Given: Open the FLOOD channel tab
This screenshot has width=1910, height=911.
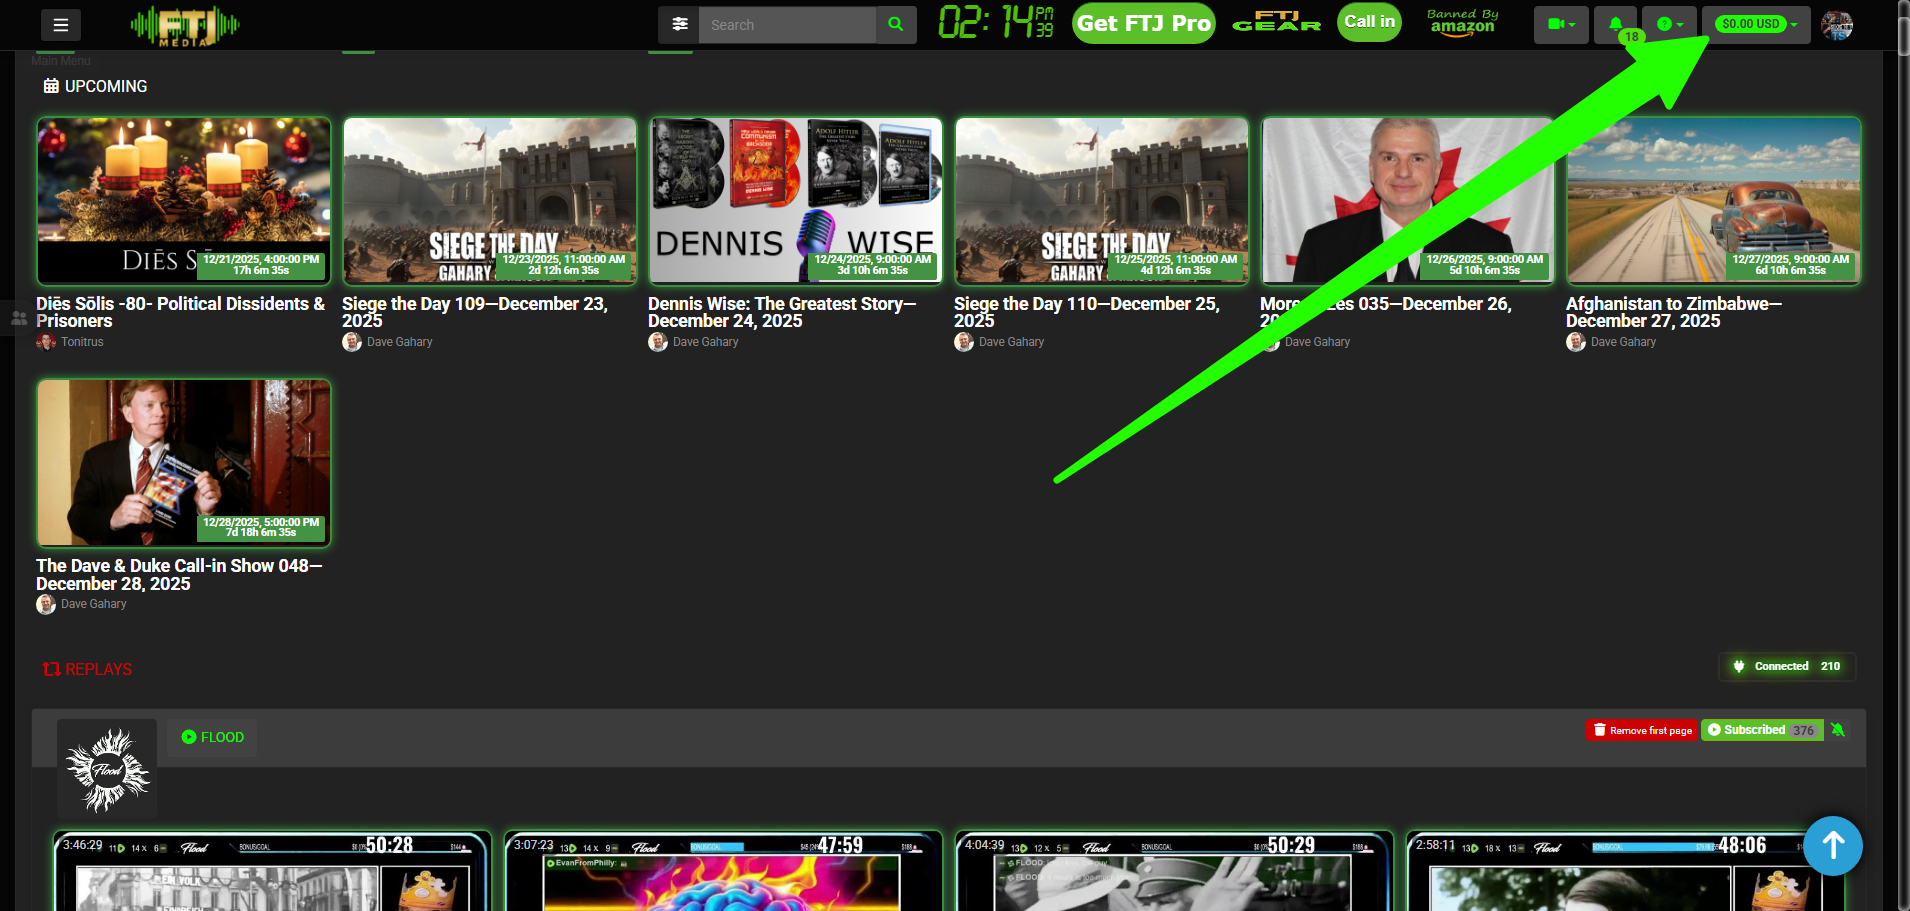Looking at the screenshot, I should pos(212,737).
